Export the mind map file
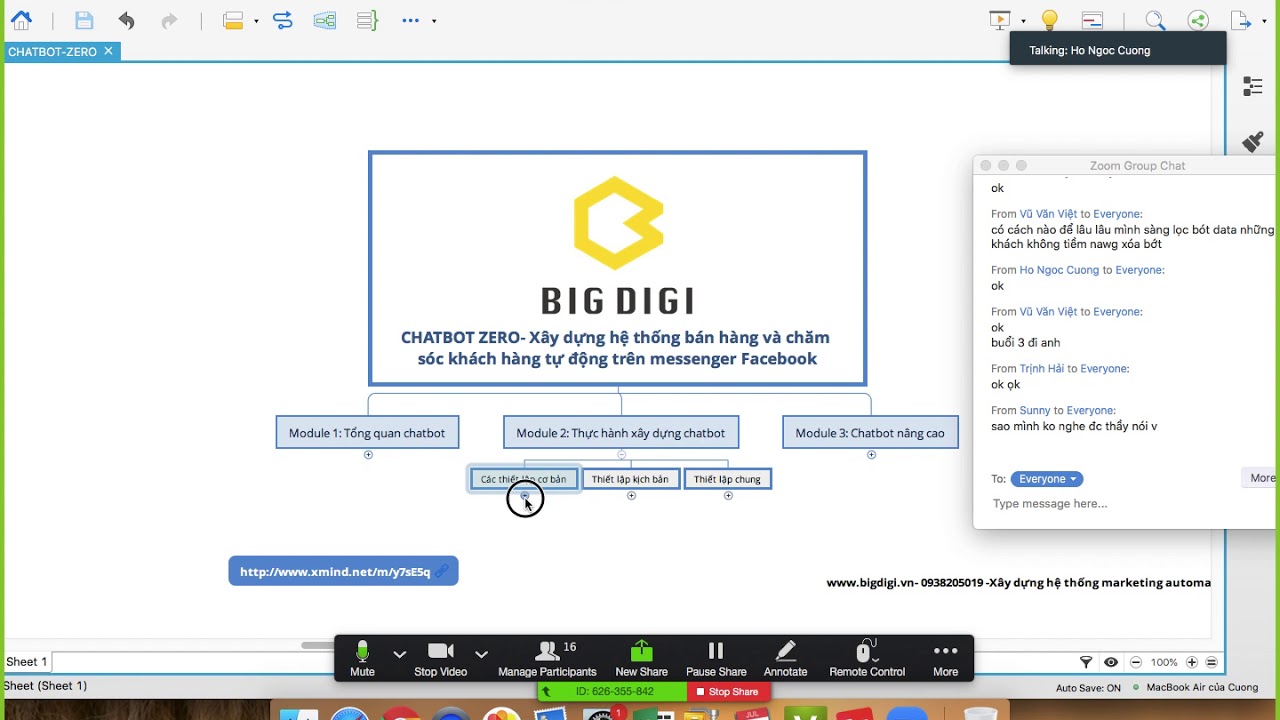The height and width of the screenshot is (720, 1280). [x=1241, y=20]
